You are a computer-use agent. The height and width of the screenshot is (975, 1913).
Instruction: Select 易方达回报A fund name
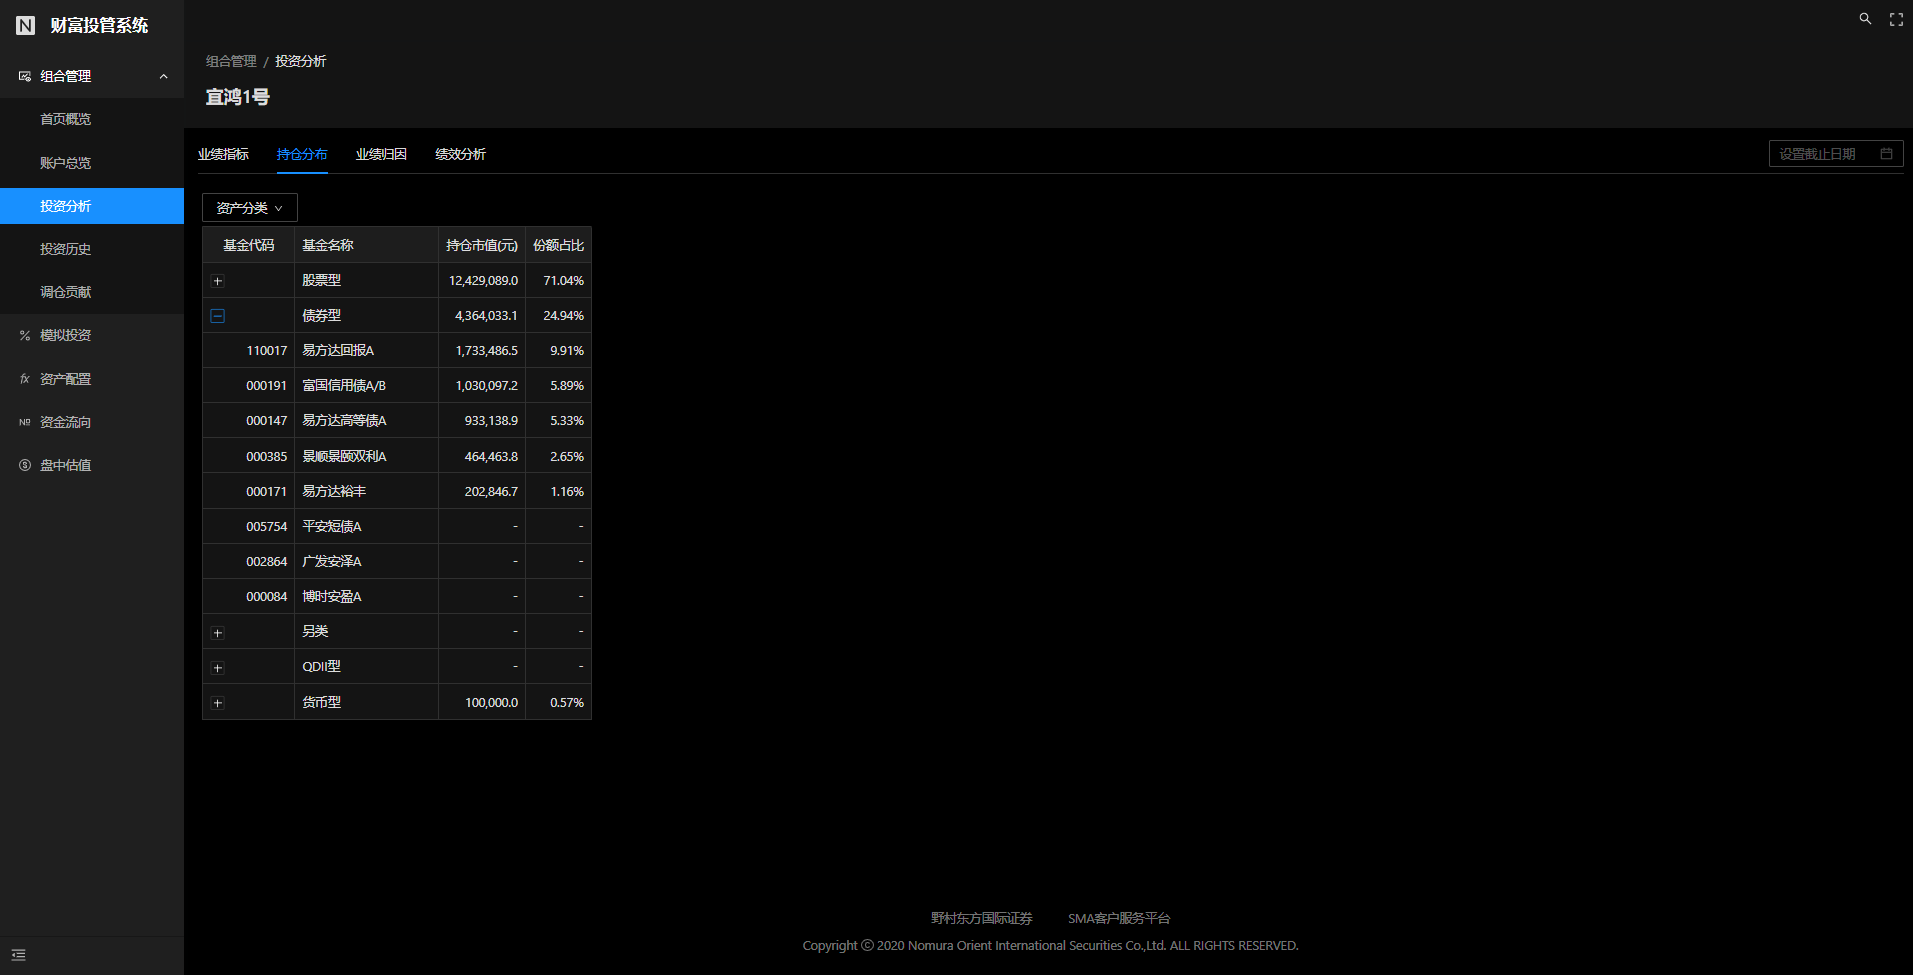(338, 351)
